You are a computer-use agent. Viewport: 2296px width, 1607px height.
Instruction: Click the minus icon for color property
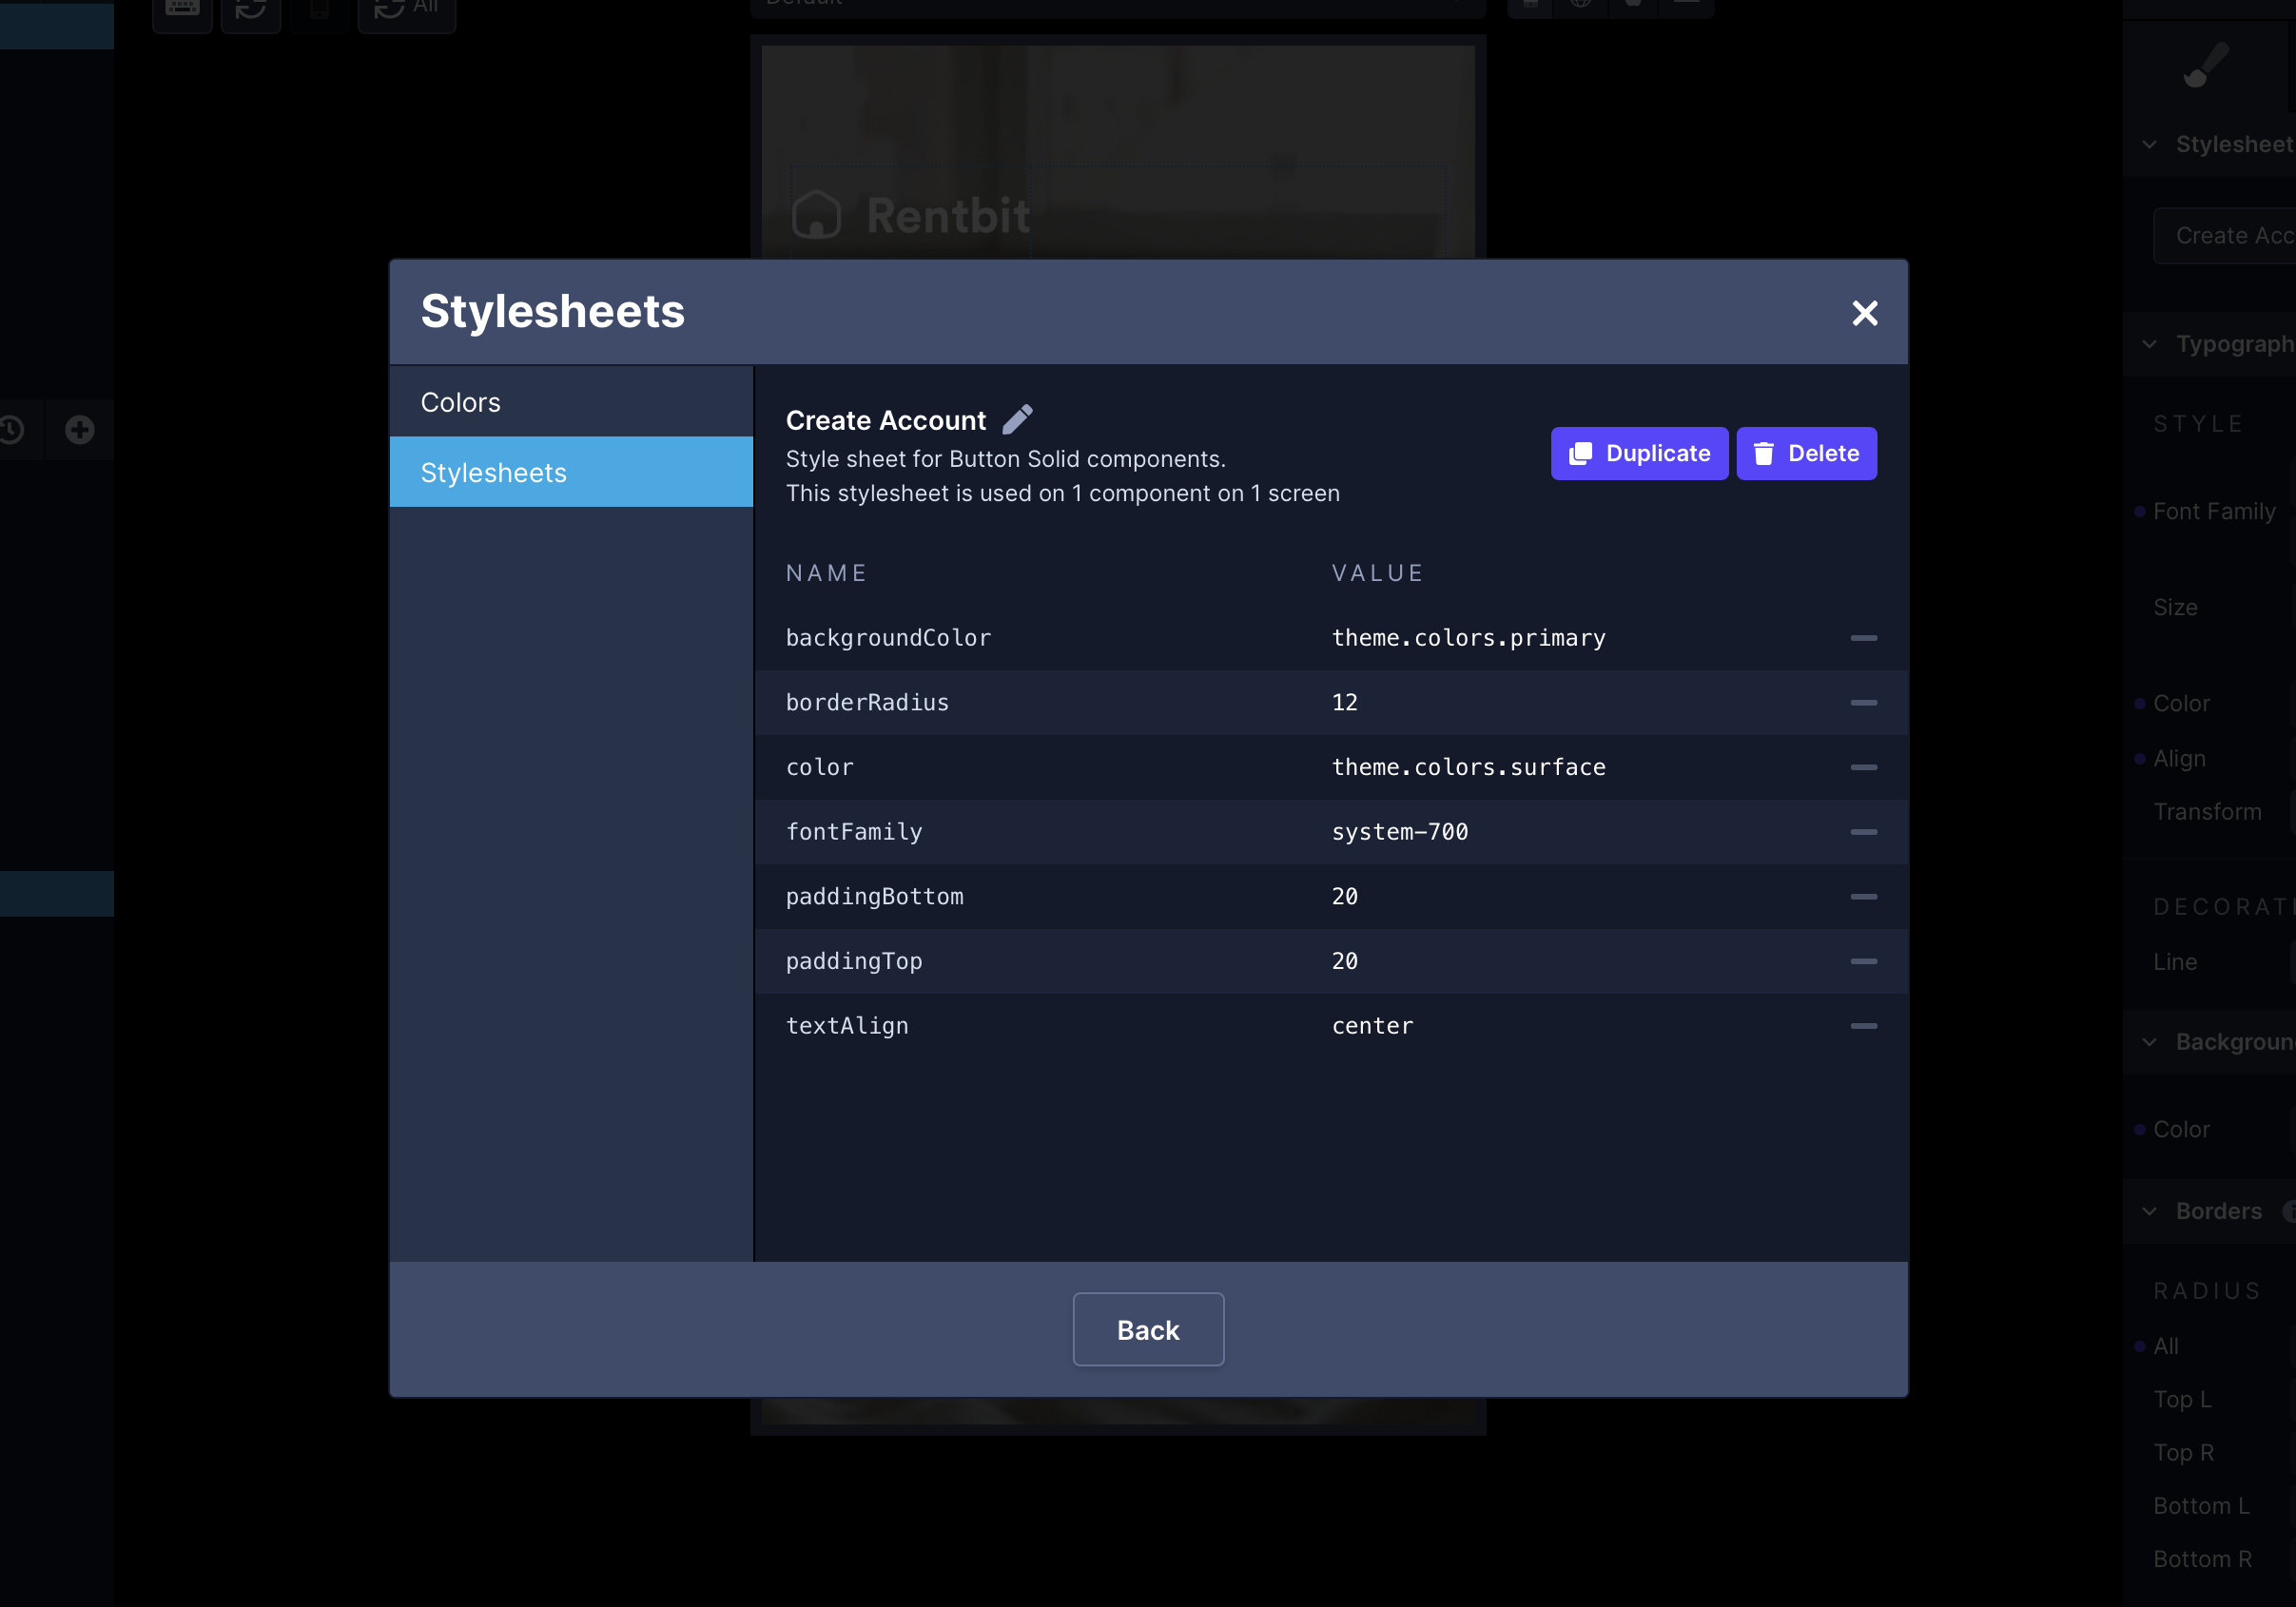pos(1863,767)
